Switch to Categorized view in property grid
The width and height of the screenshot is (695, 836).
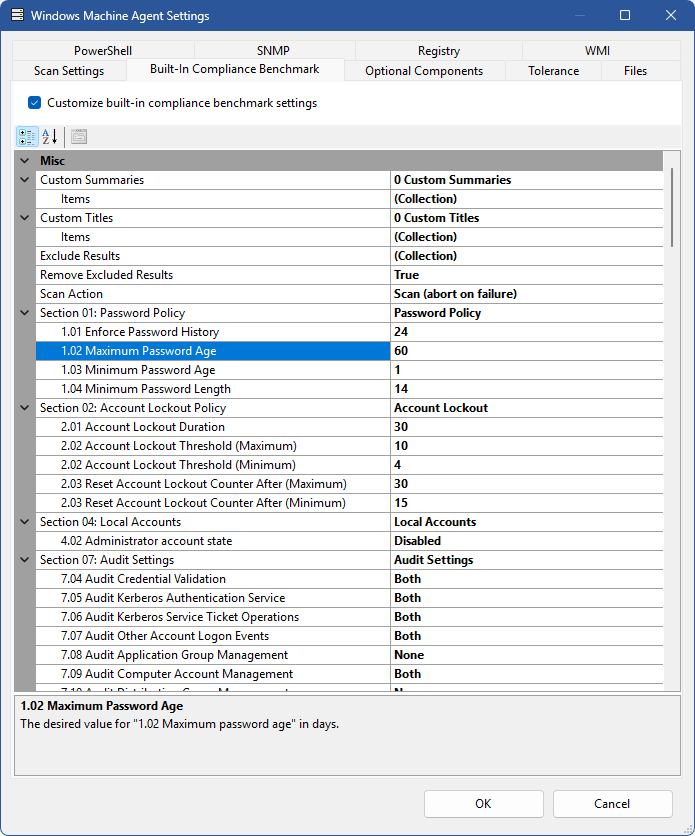[27, 136]
